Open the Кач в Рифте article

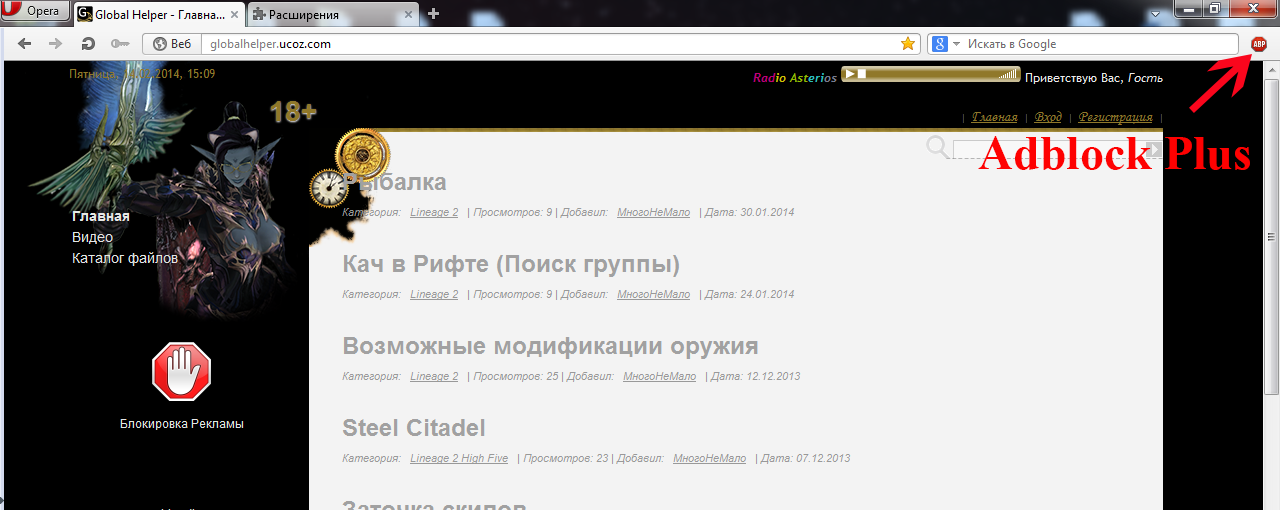[x=511, y=264]
